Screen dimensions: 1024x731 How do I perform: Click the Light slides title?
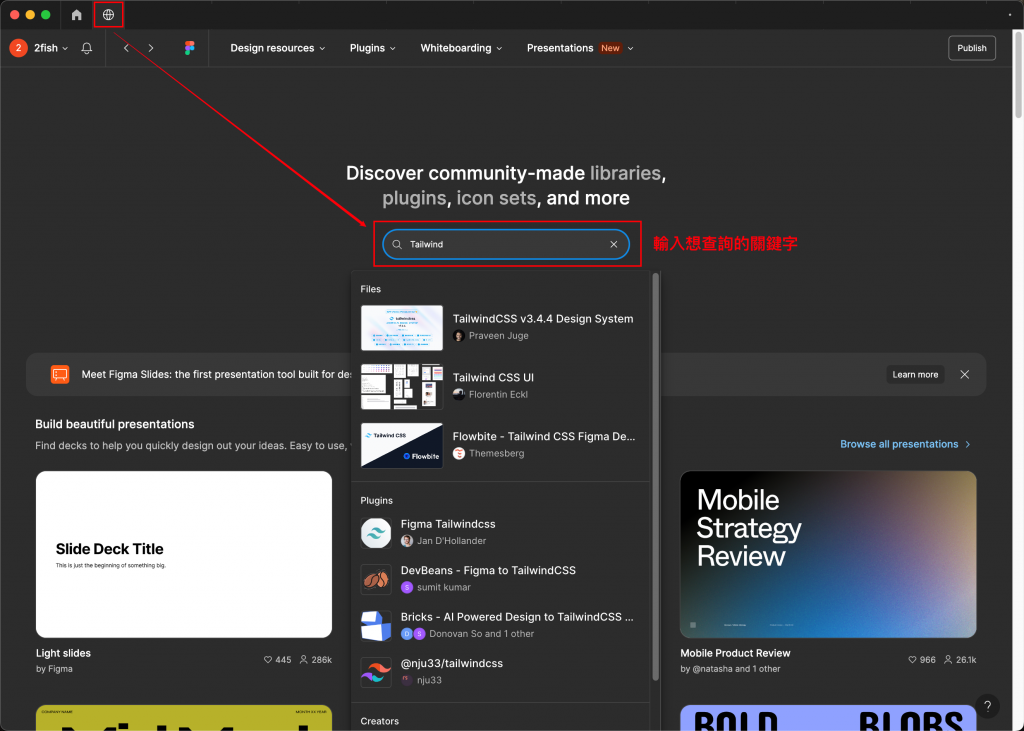coord(63,653)
